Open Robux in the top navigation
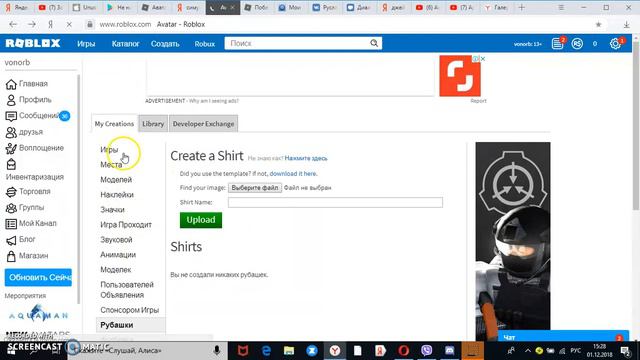Screen dimensions: 640x360 [x=204, y=44]
